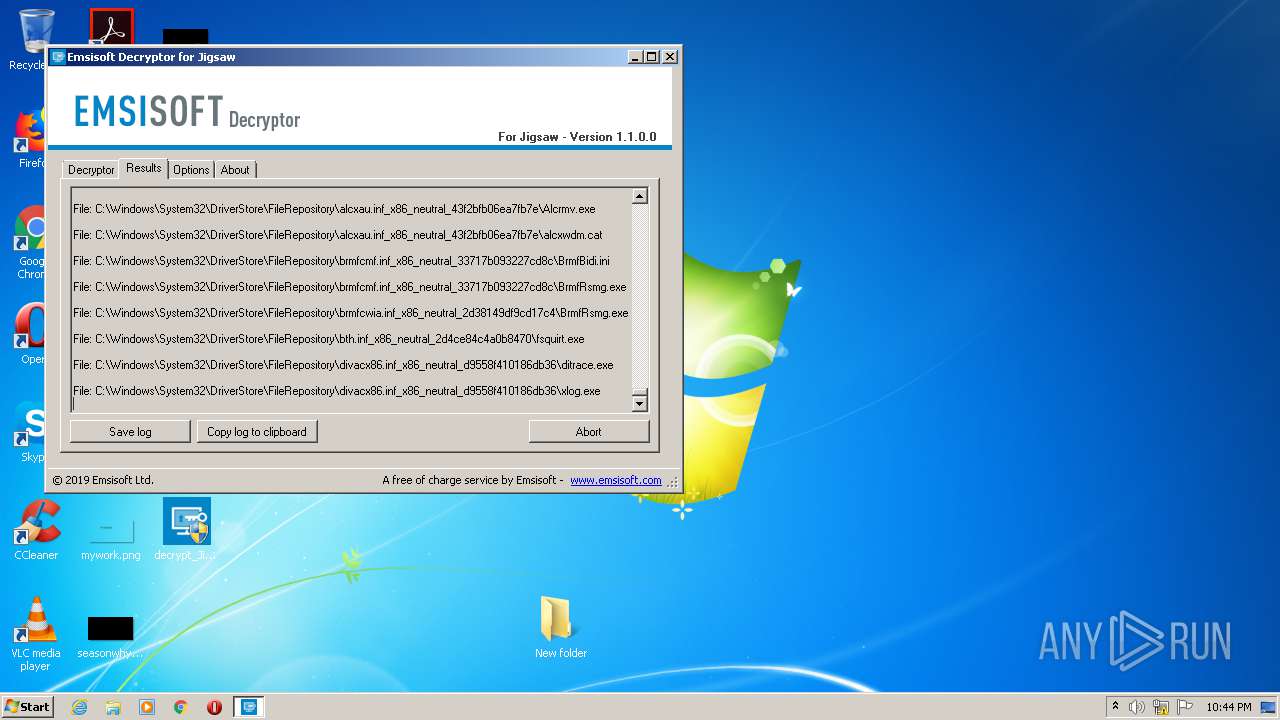Screen dimensions: 1280x720
Task: Select the seasonwhy... desktop file
Action: (x=111, y=637)
